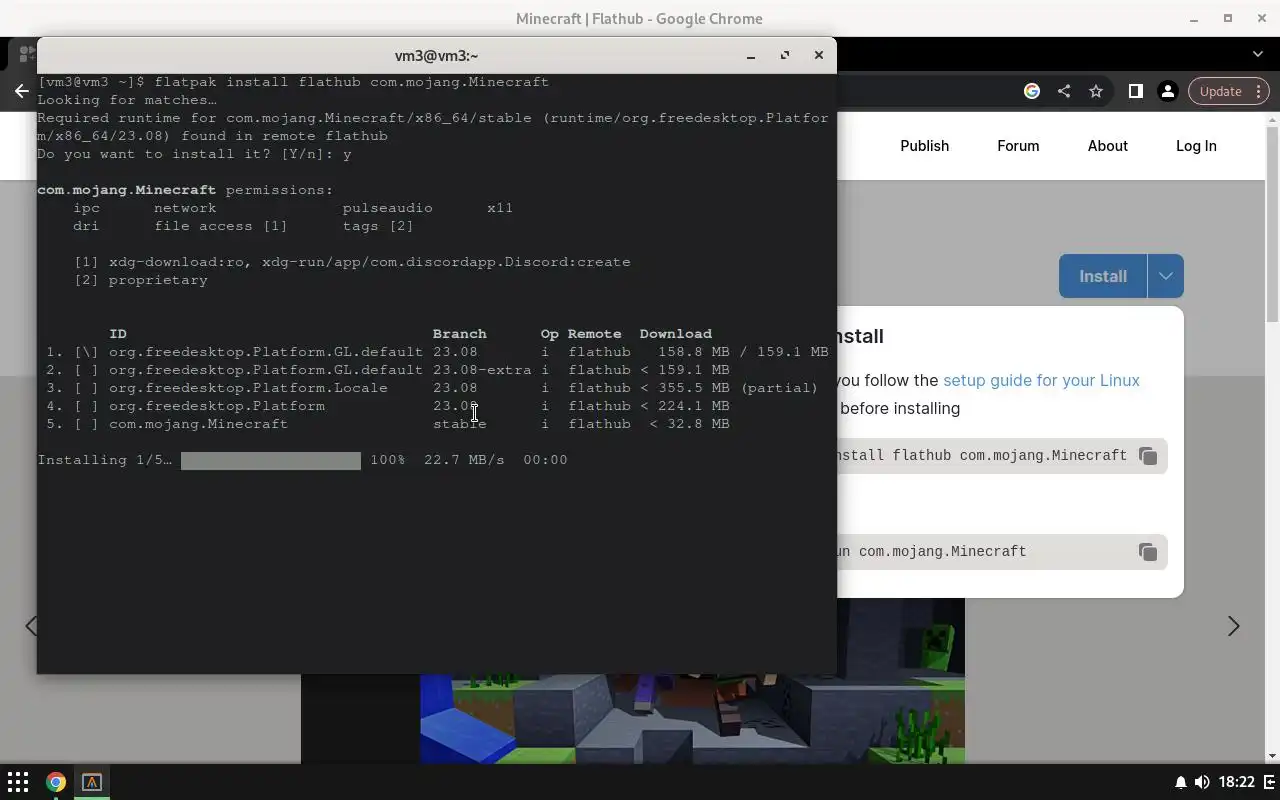The width and height of the screenshot is (1280, 800).
Task: Click Chrome Update button
Action: pyautogui.click(x=1220, y=91)
